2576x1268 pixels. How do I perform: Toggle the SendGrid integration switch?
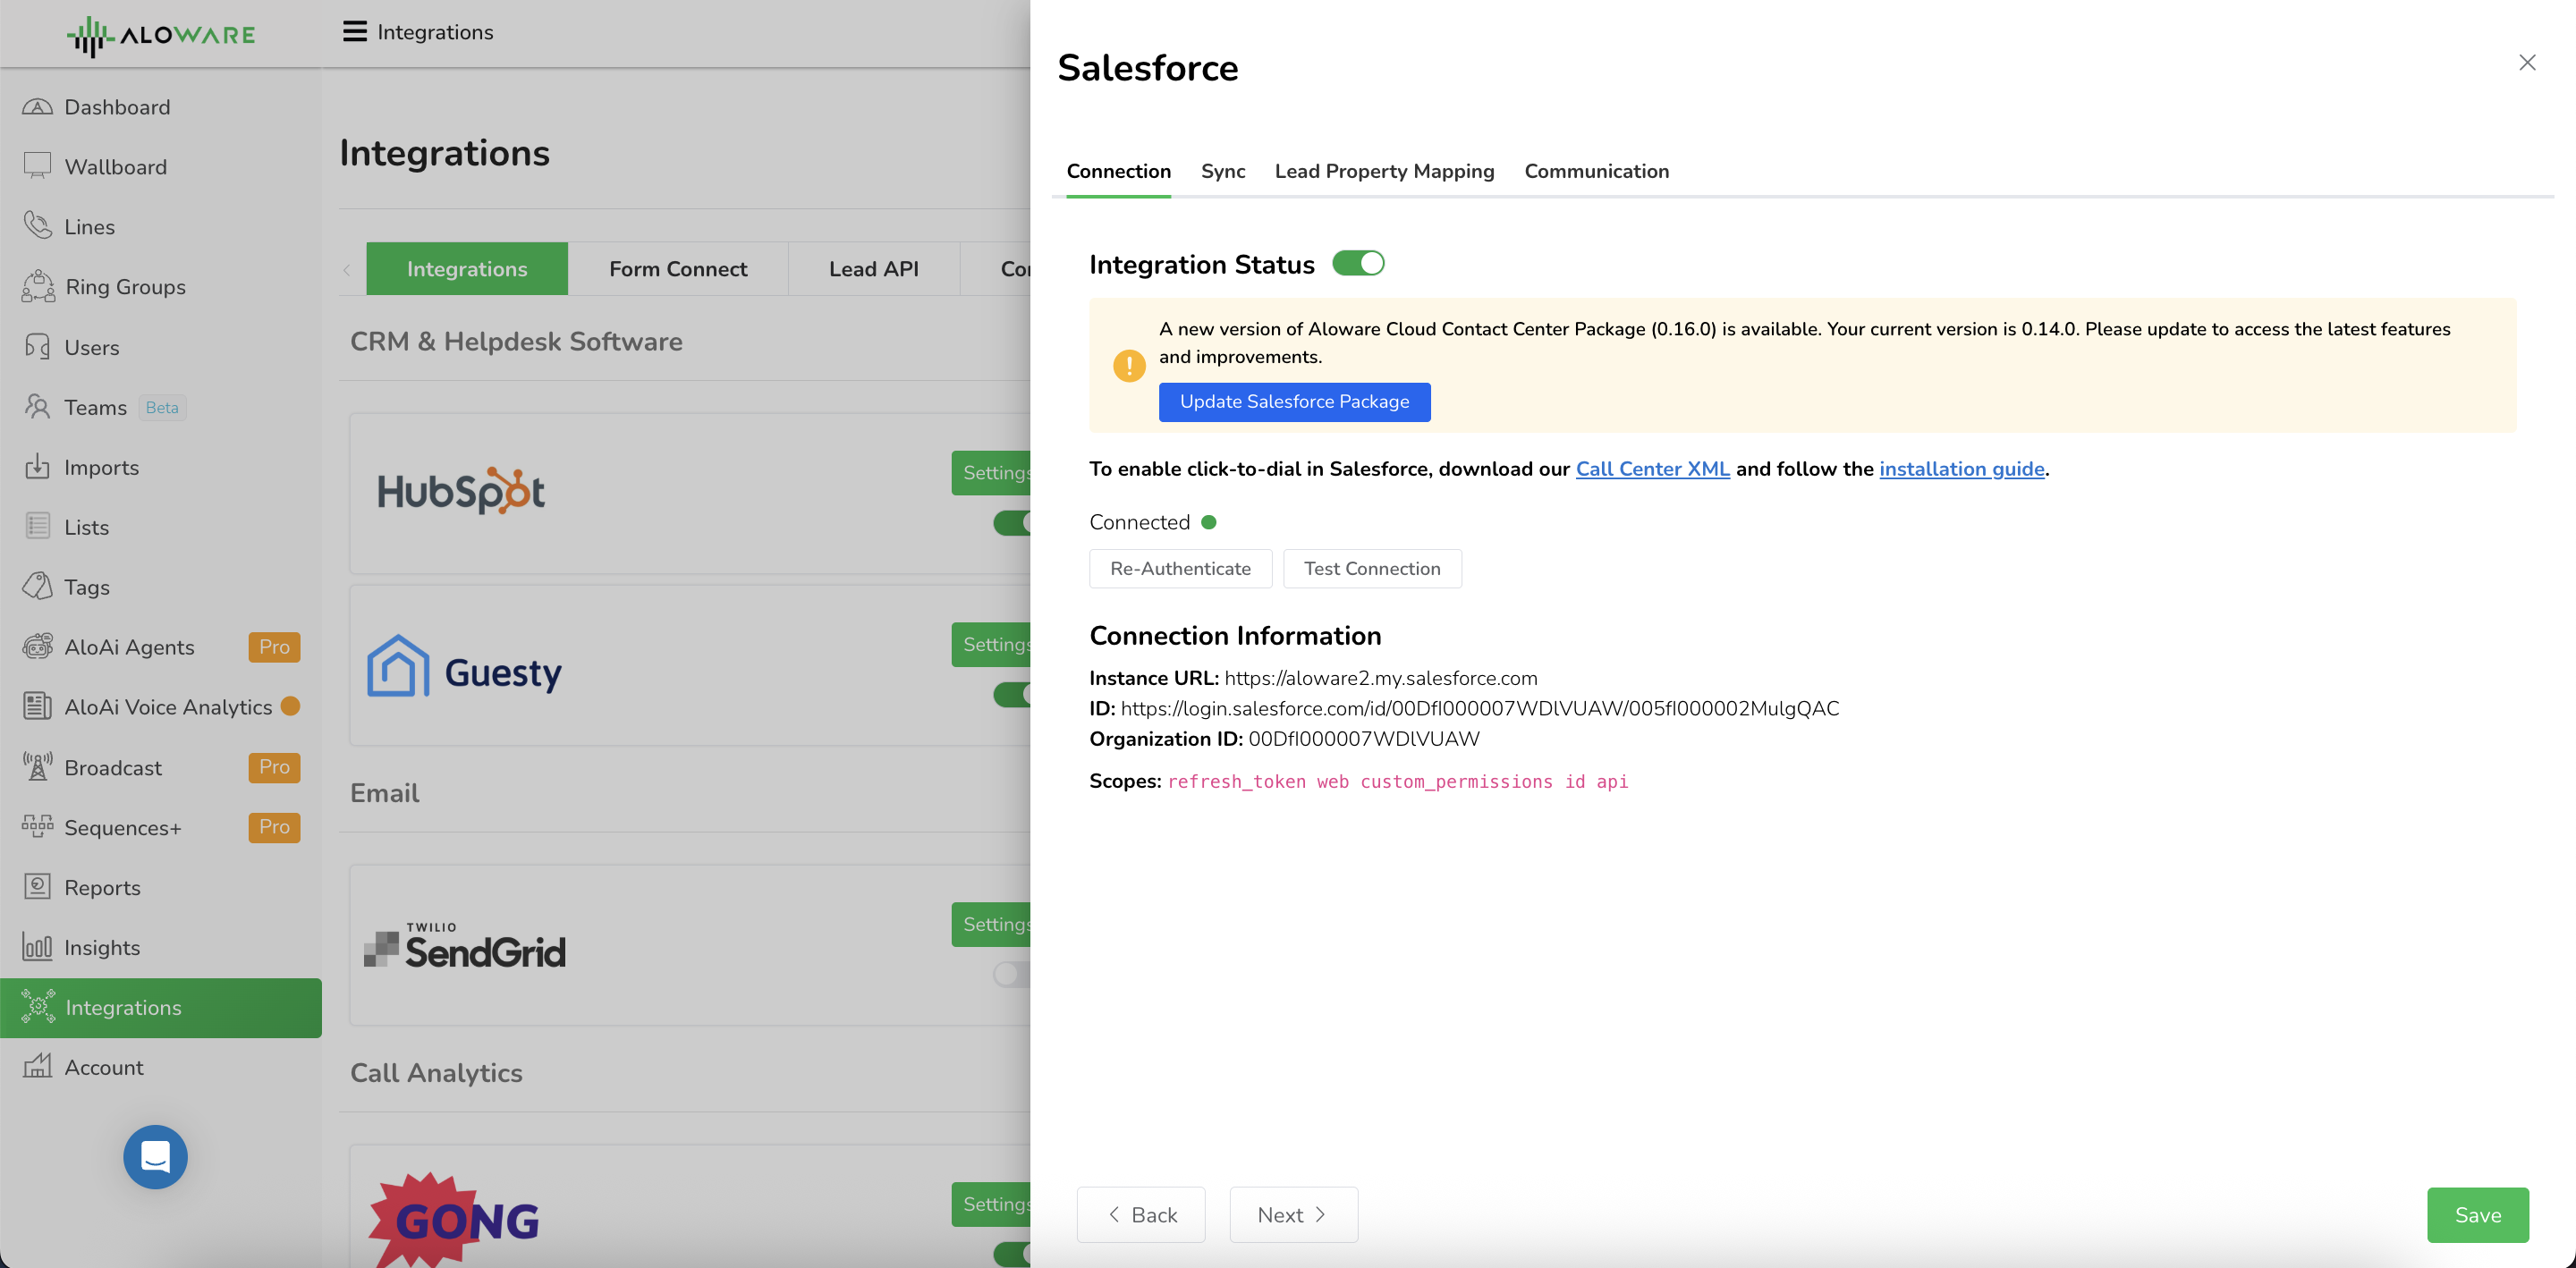[x=1012, y=974]
